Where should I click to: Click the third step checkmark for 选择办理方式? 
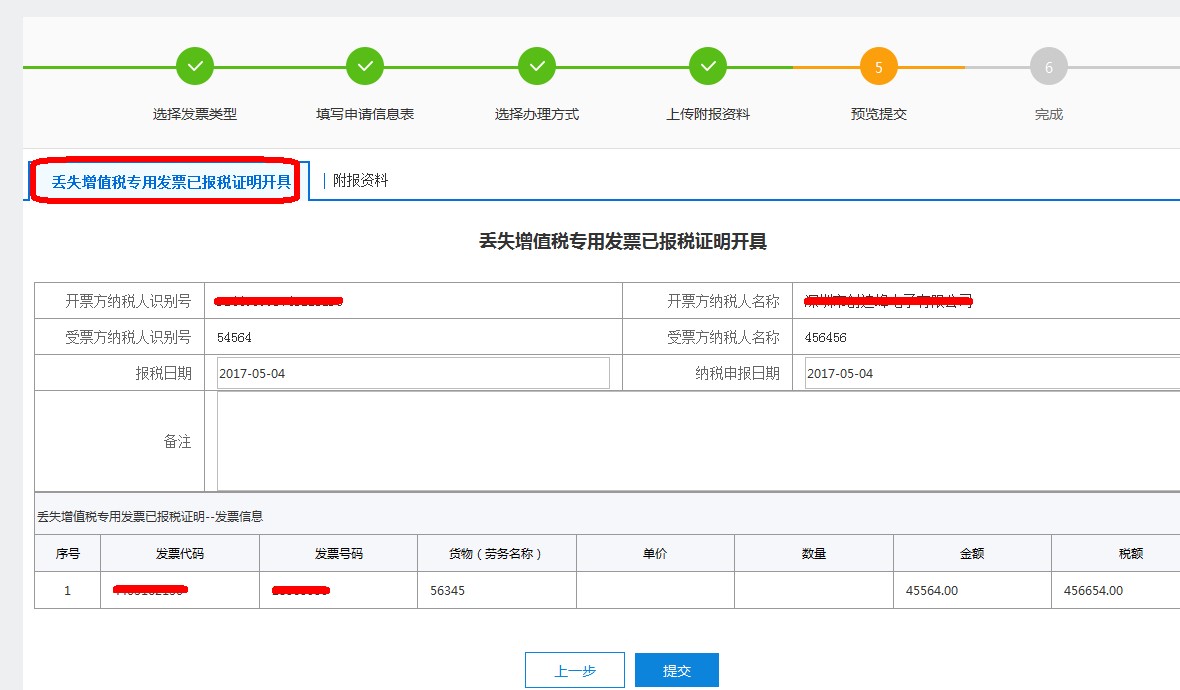click(537, 67)
